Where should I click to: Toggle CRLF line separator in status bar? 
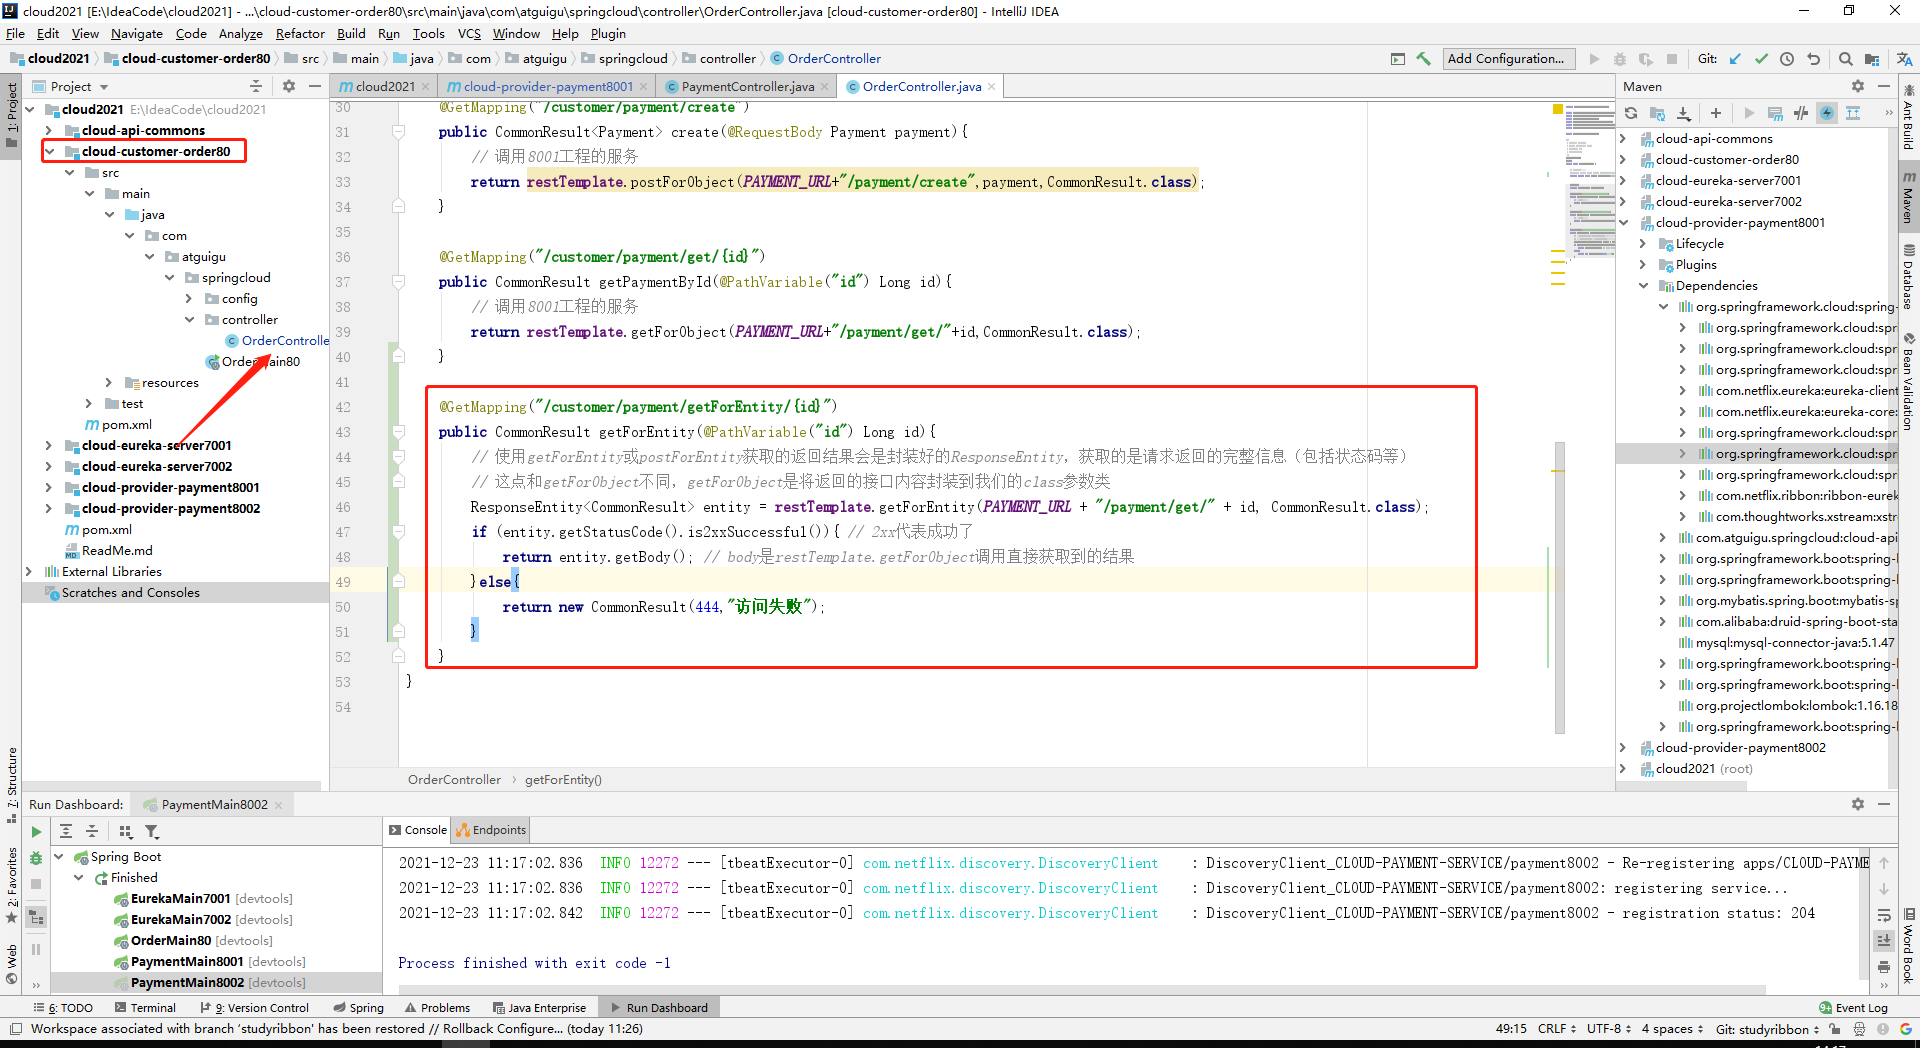[x=1556, y=1029]
